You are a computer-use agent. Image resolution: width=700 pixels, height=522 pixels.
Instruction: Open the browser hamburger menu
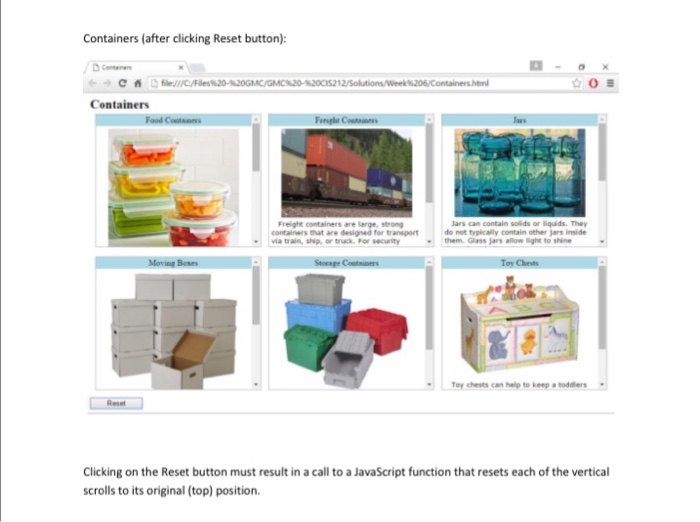tap(610, 83)
